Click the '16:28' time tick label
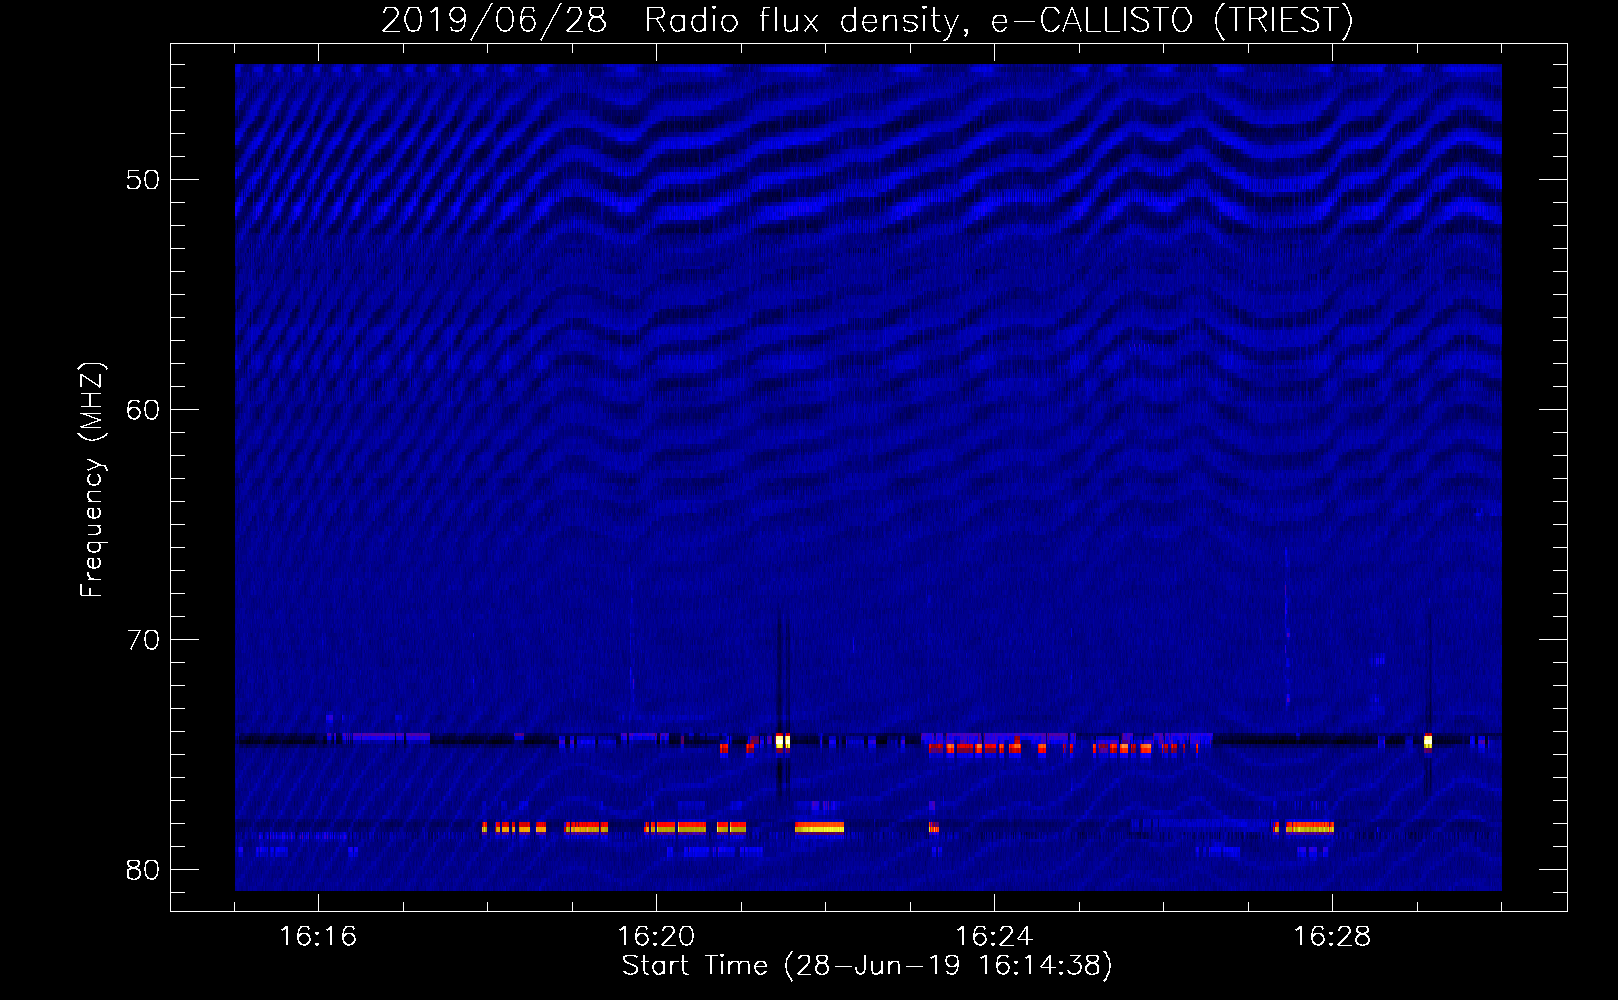 (x=1332, y=937)
